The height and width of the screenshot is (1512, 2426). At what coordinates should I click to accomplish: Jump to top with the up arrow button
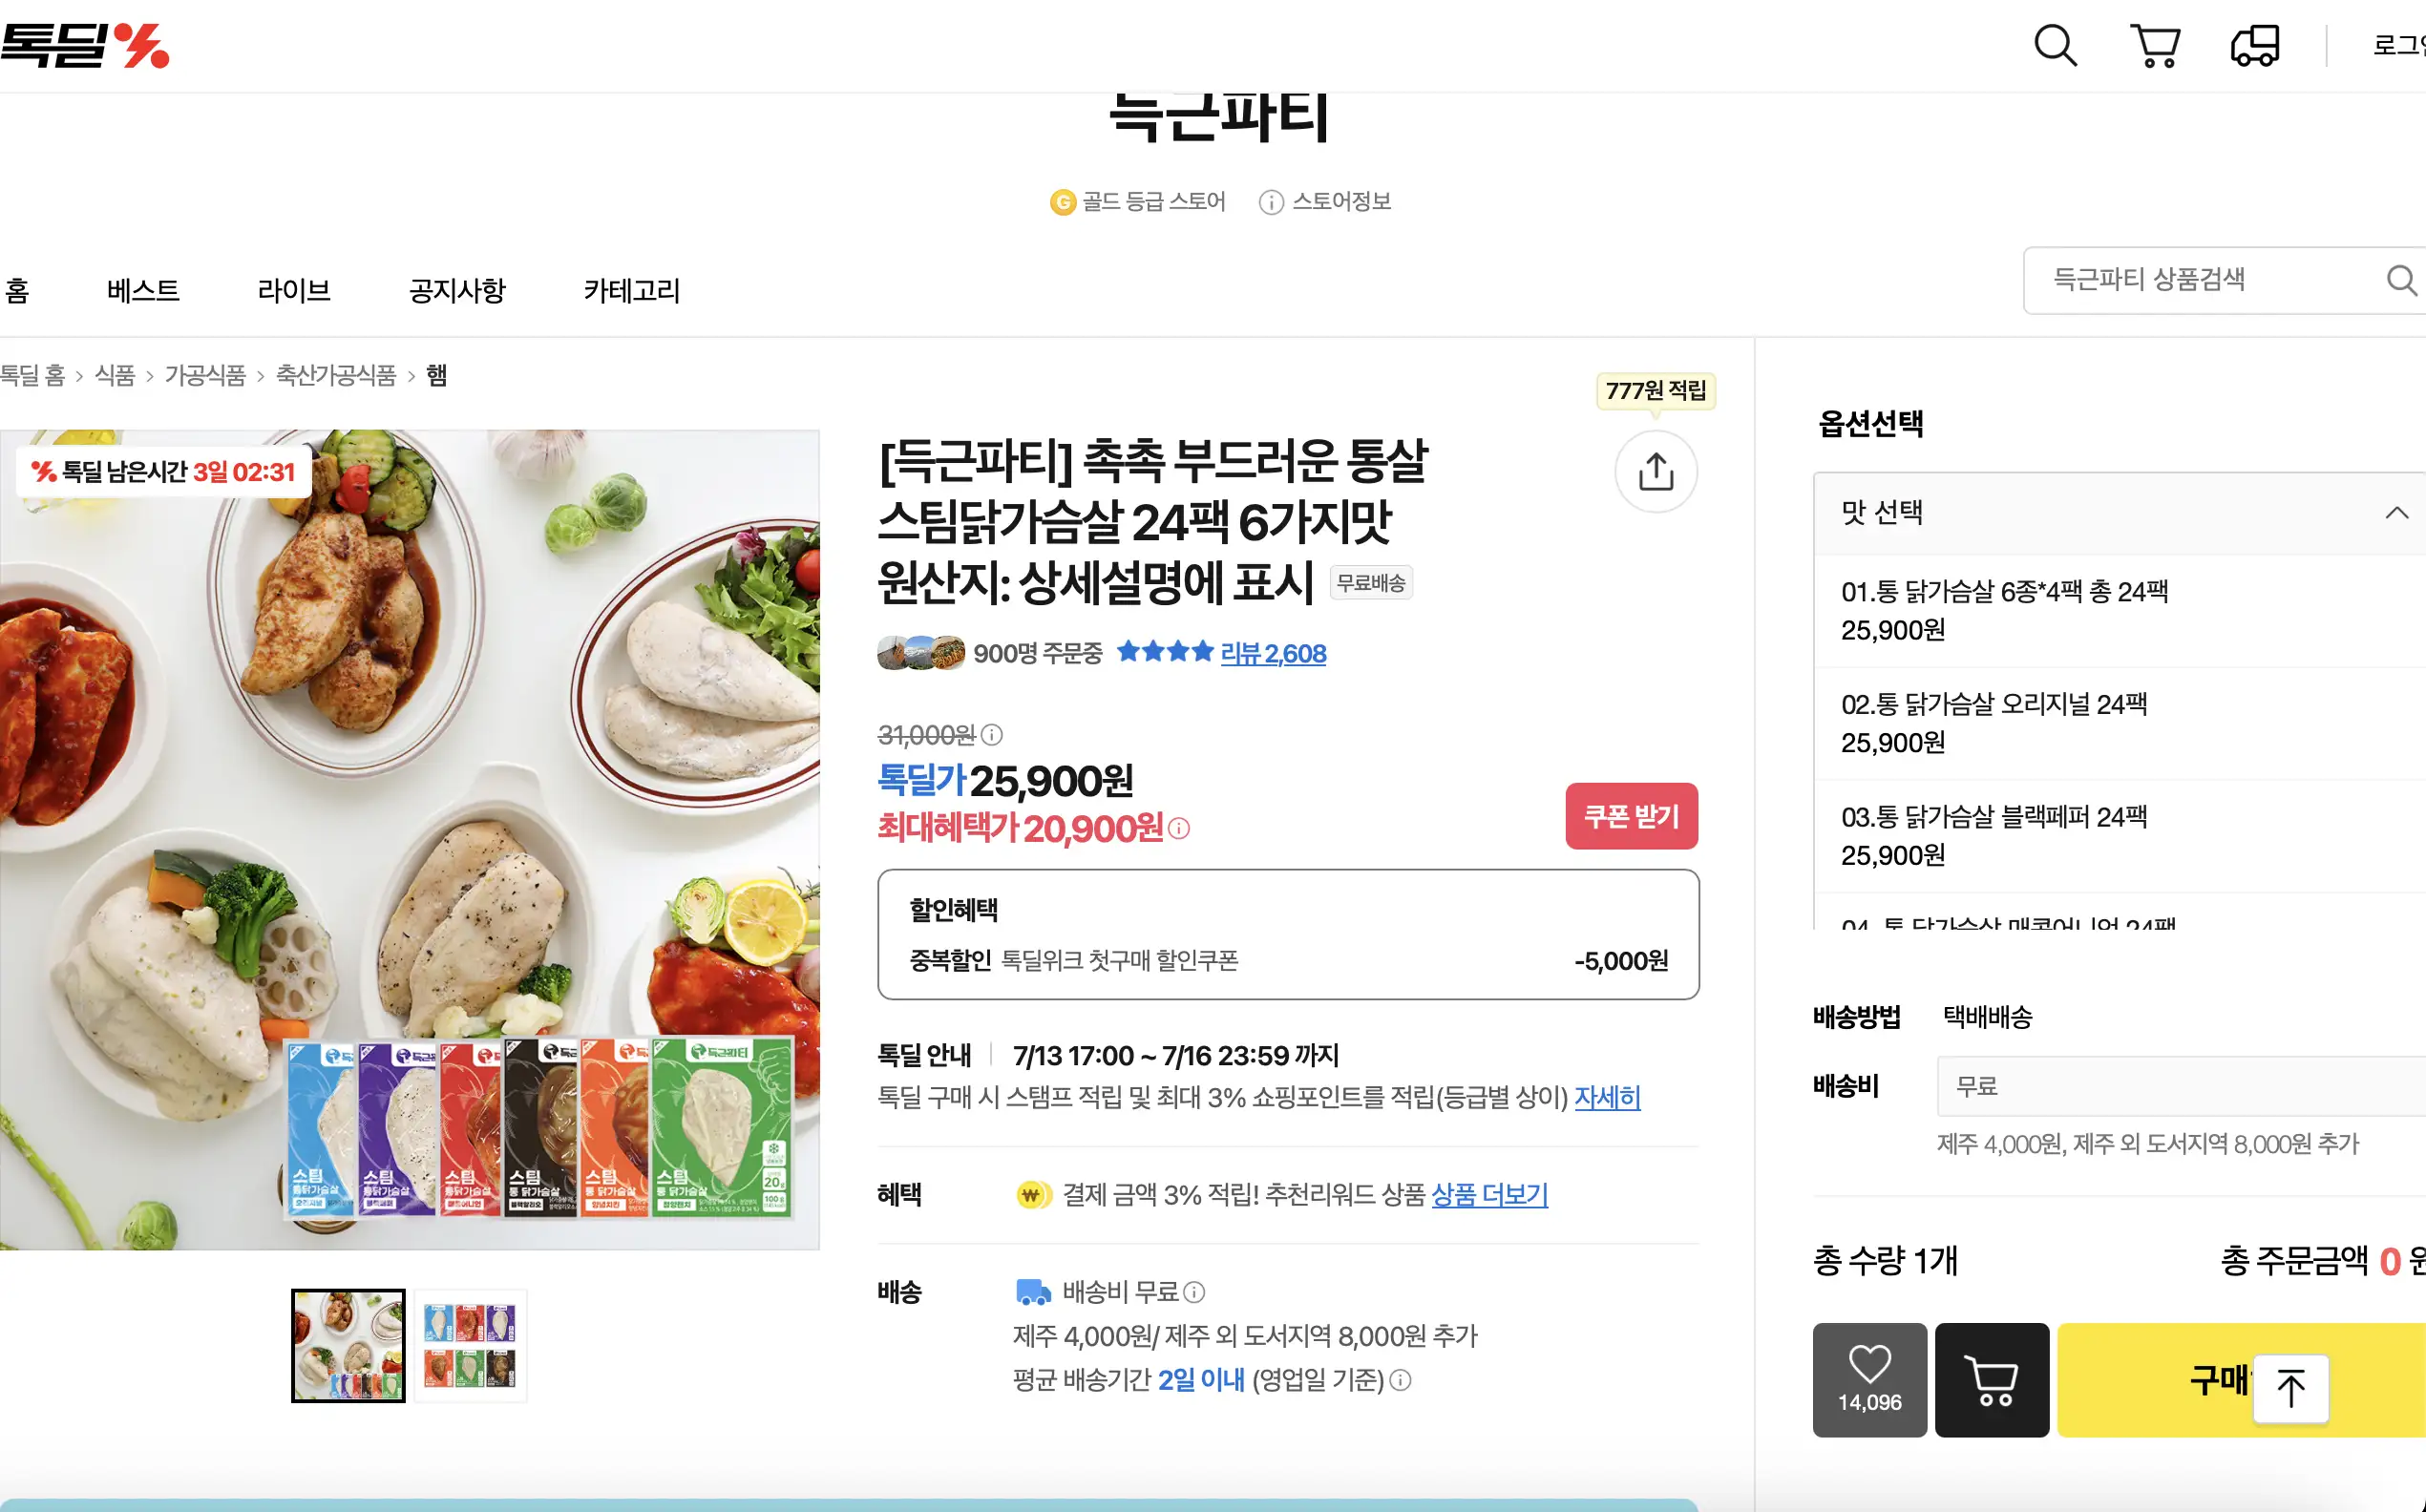[2290, 1388]
